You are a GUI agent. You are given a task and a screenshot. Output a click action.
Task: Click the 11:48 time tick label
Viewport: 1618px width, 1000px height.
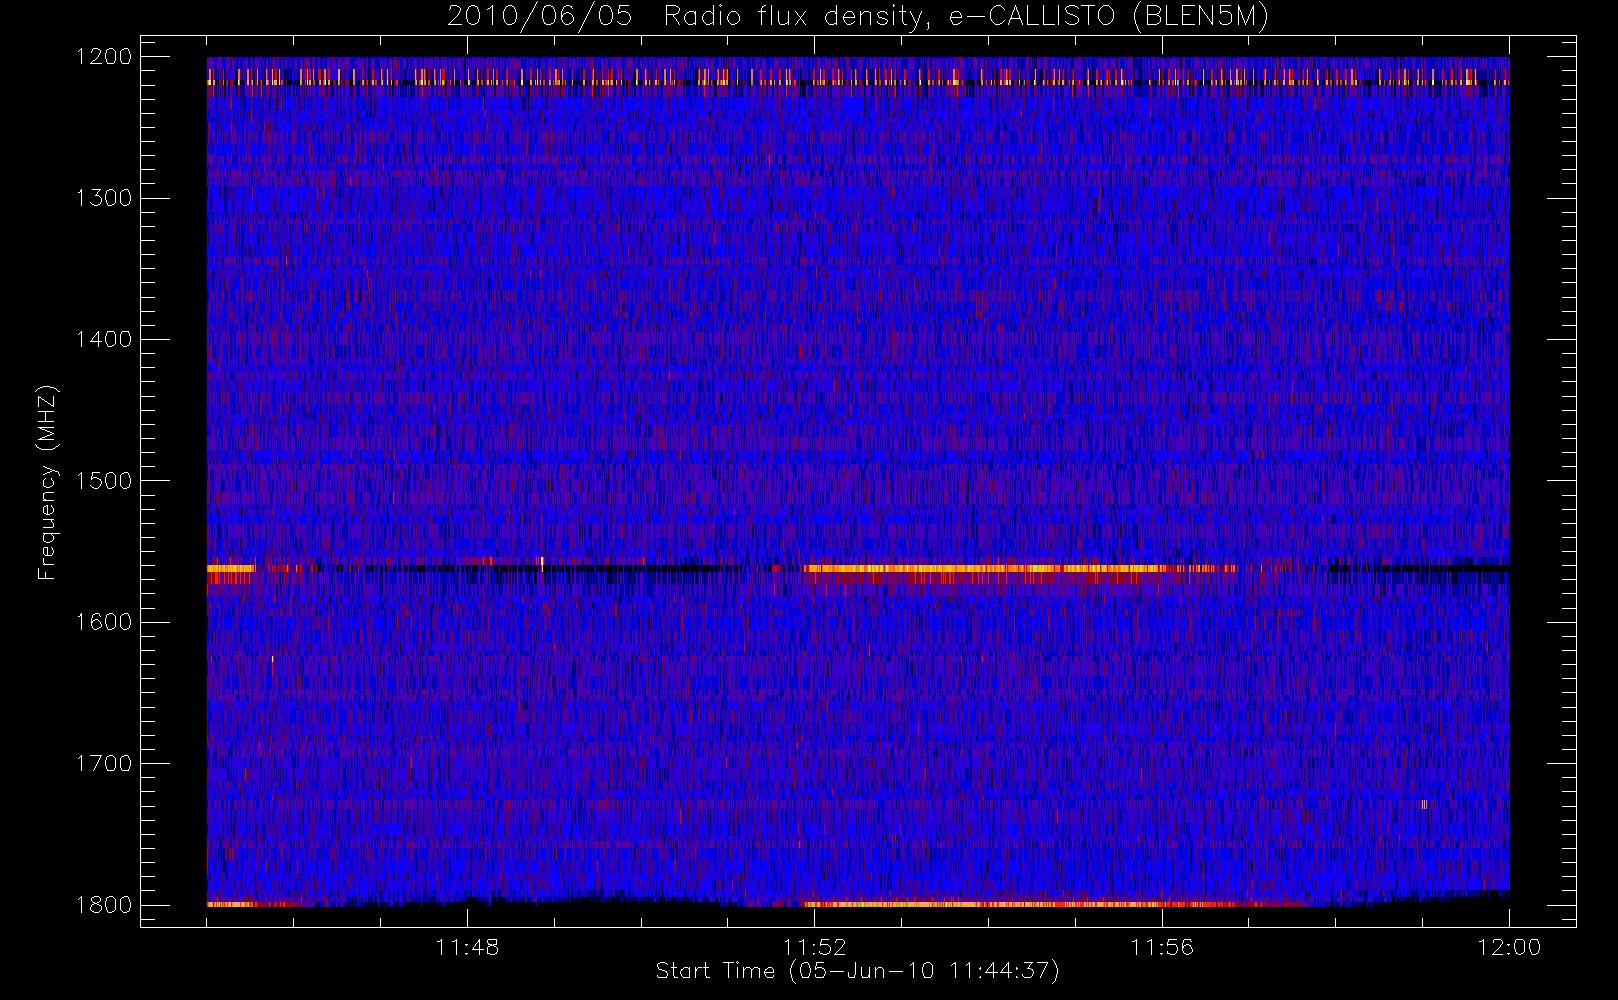(467, 947)
